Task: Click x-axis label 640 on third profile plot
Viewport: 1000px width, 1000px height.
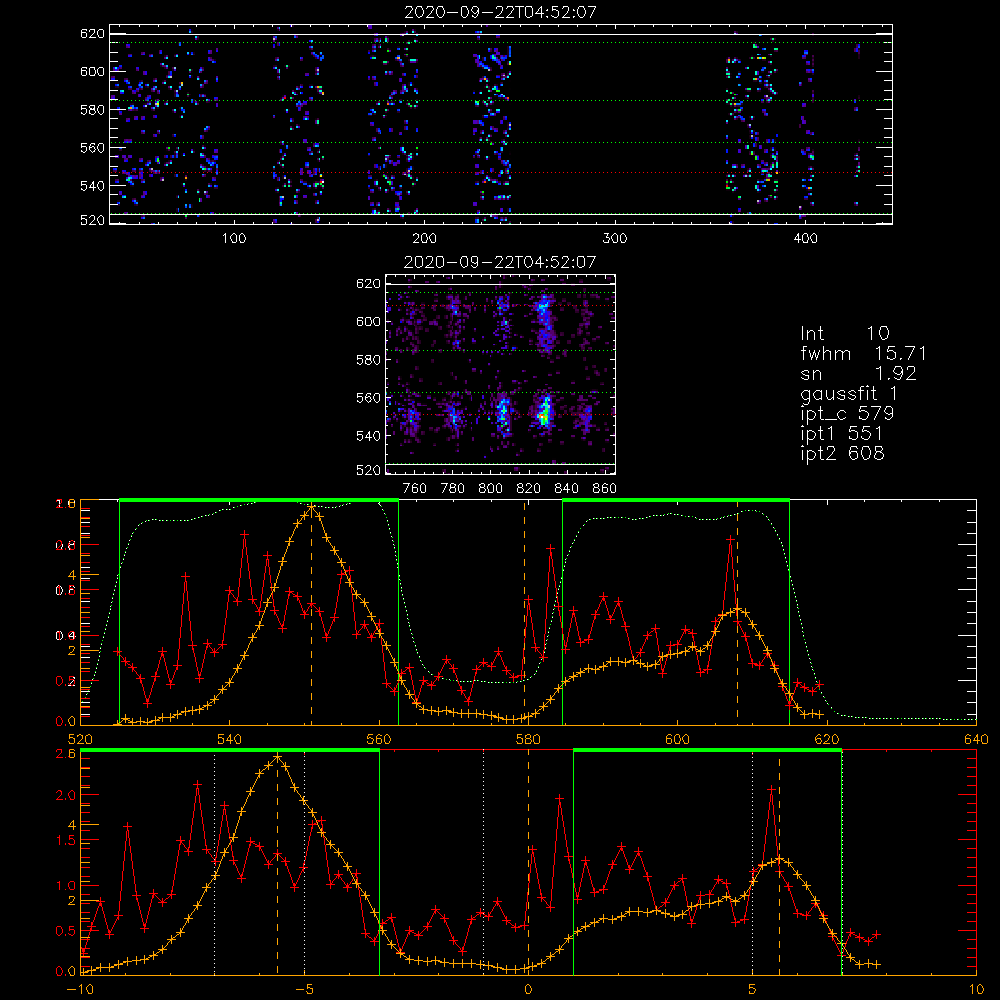Action: [x=976, y=739]
